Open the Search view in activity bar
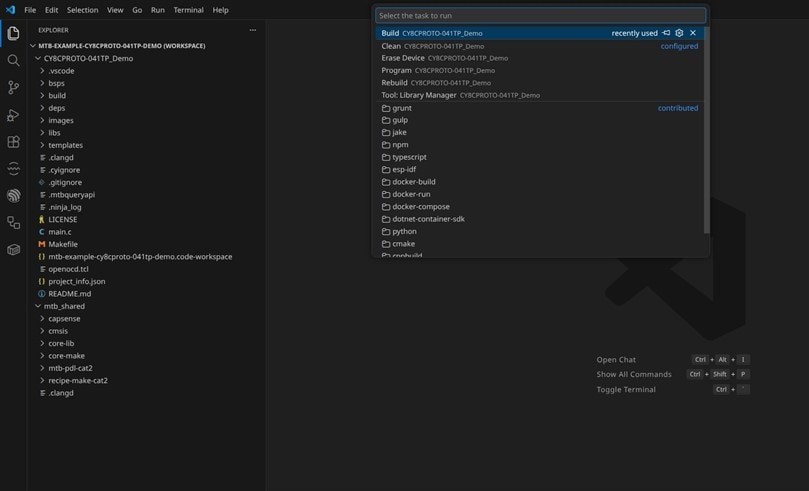809x491 pixels. pyautogui.click(x=13, y=60)
